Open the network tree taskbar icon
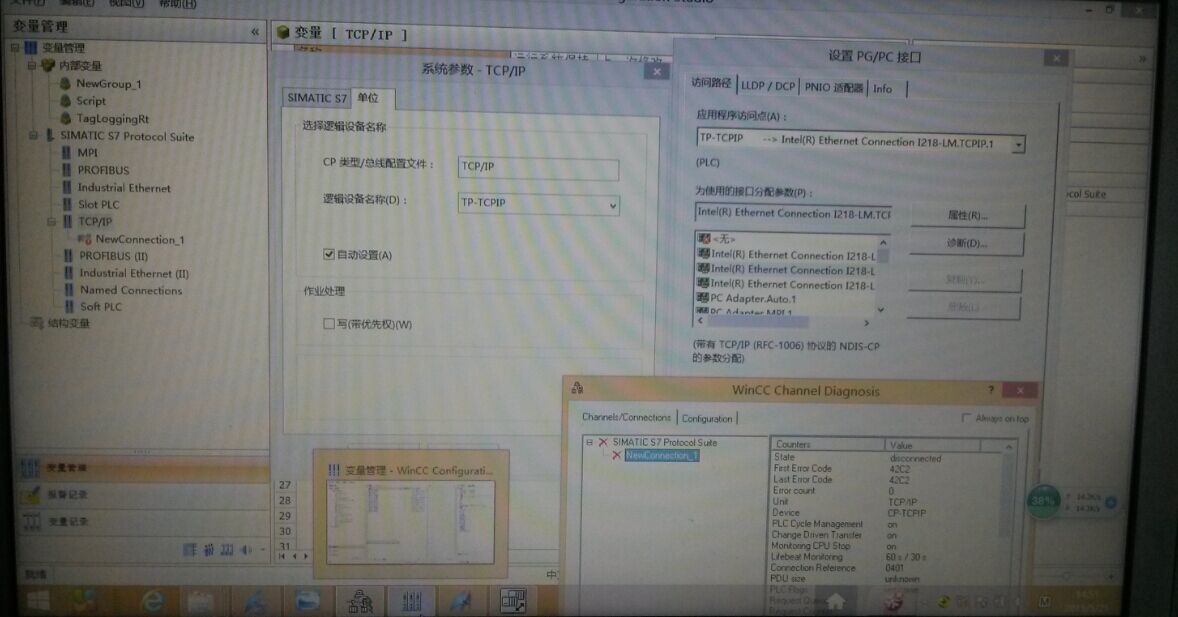This screenshot has height=617, width=1178. tap(360, 601)
